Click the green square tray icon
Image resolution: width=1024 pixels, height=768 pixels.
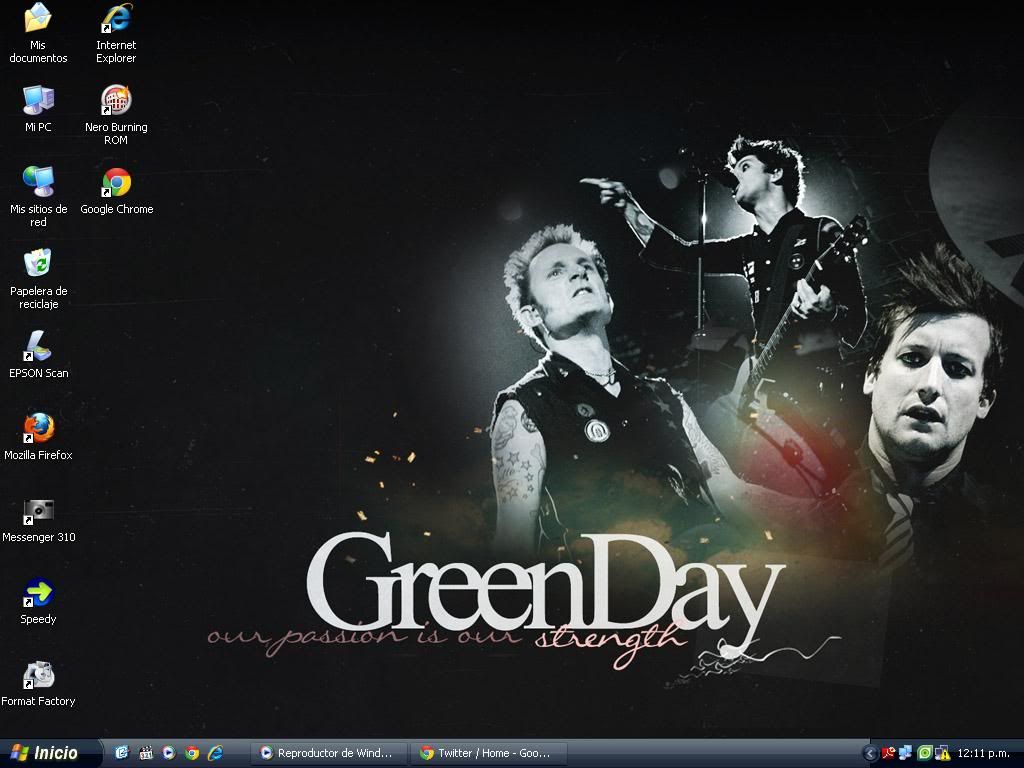click(x=924, y=753)
